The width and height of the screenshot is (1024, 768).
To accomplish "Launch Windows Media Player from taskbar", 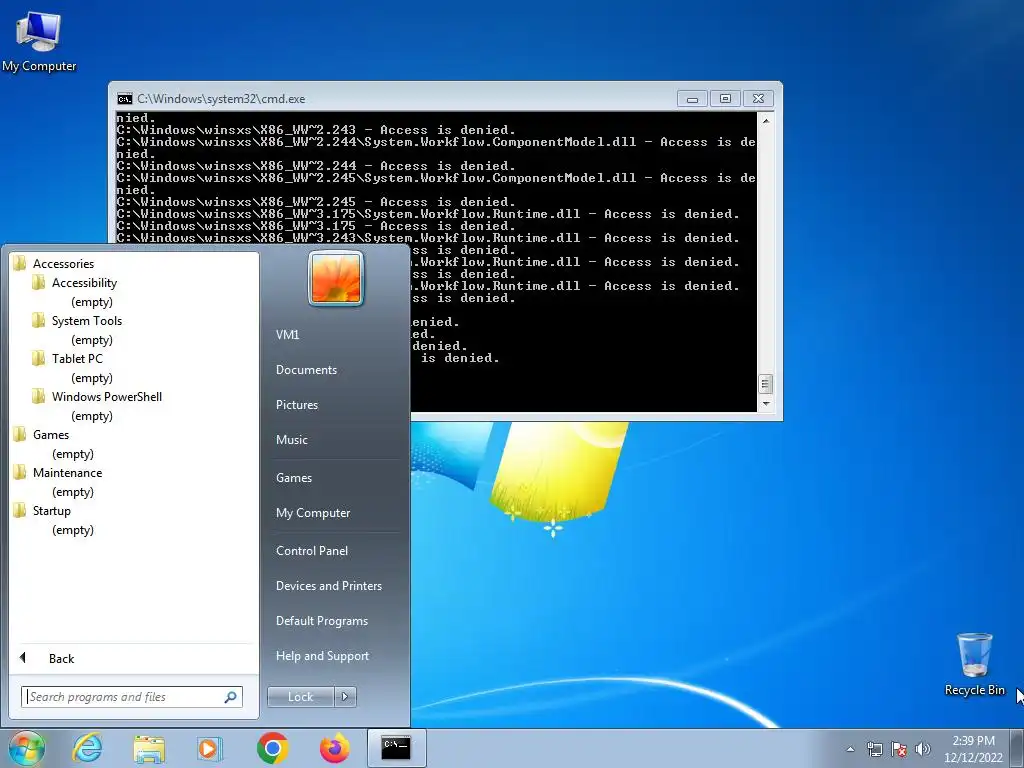I will pos(210,748).
